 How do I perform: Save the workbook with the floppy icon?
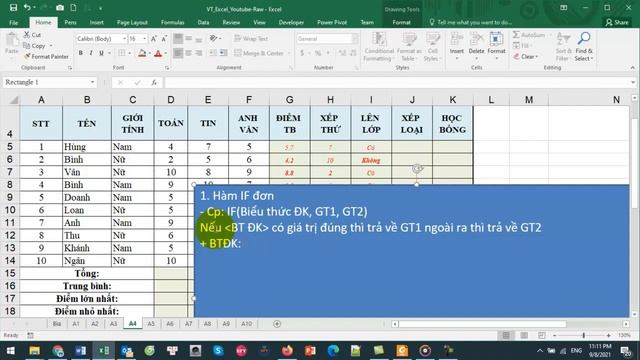13,8
